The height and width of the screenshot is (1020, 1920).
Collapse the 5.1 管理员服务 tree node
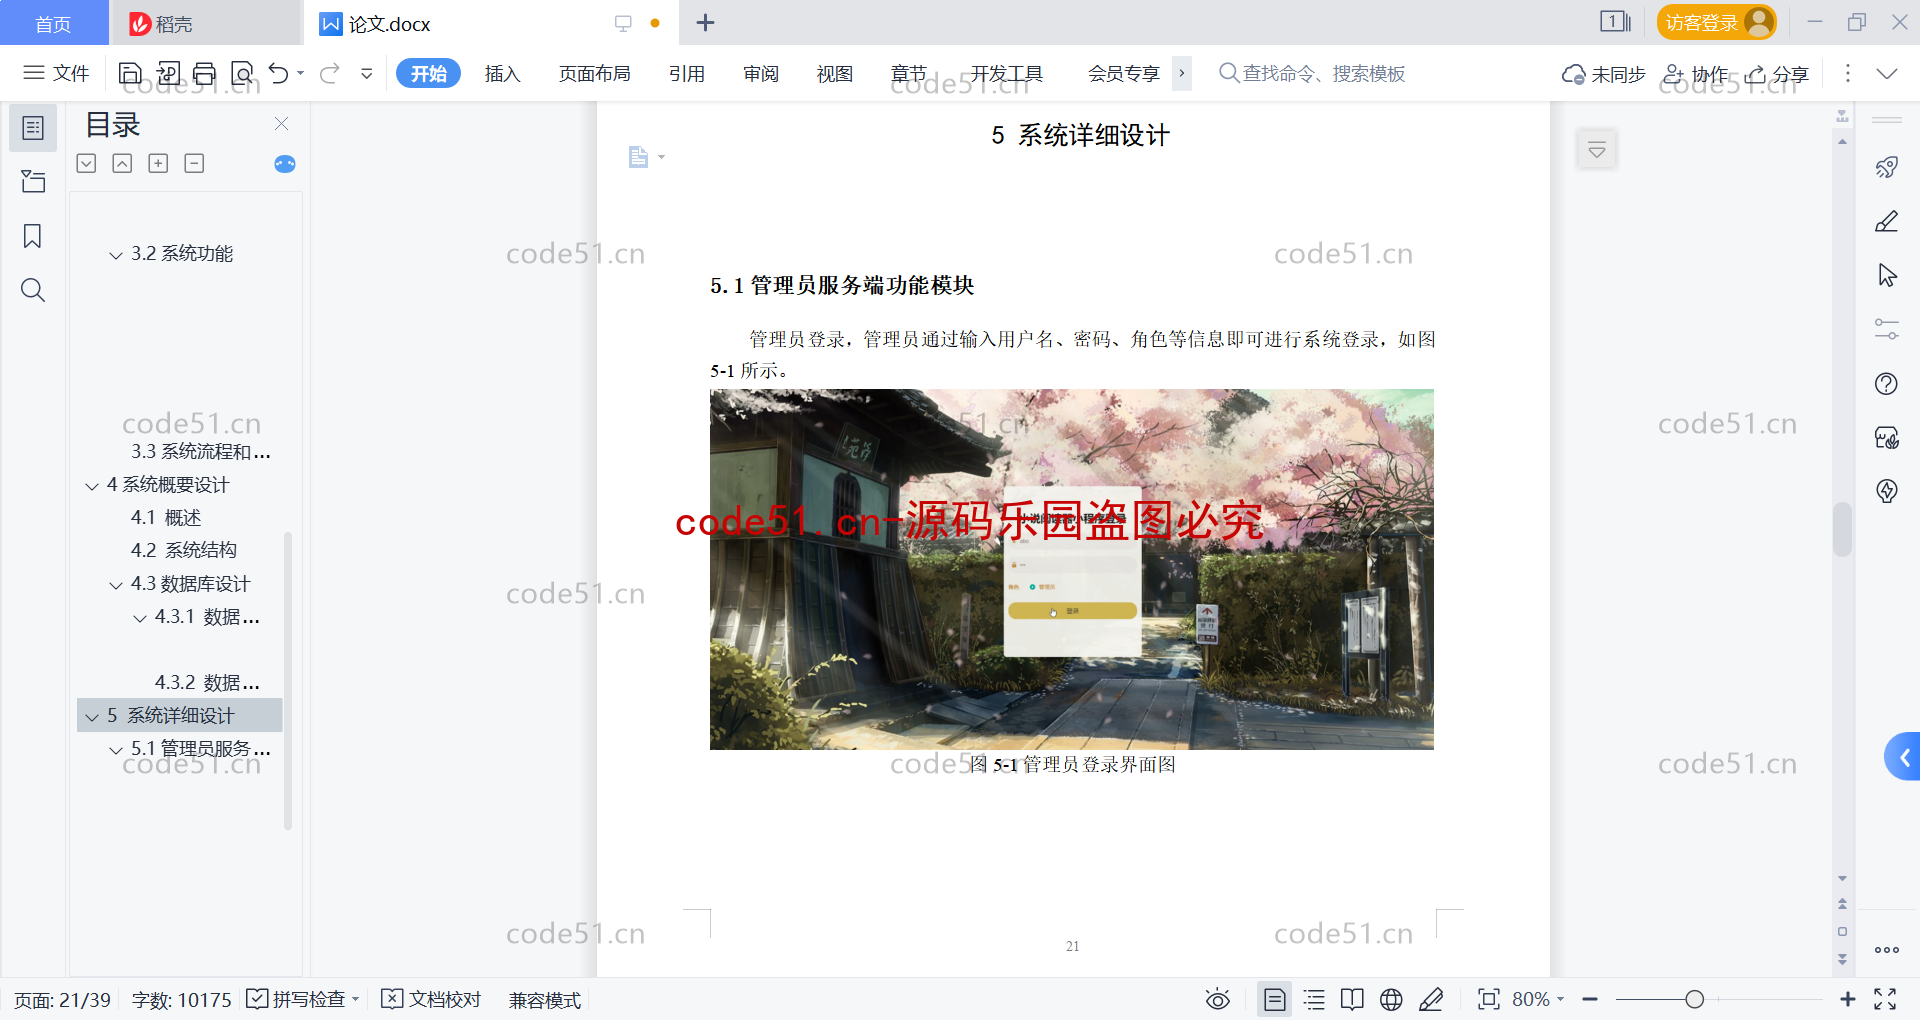tap(116, 750)
